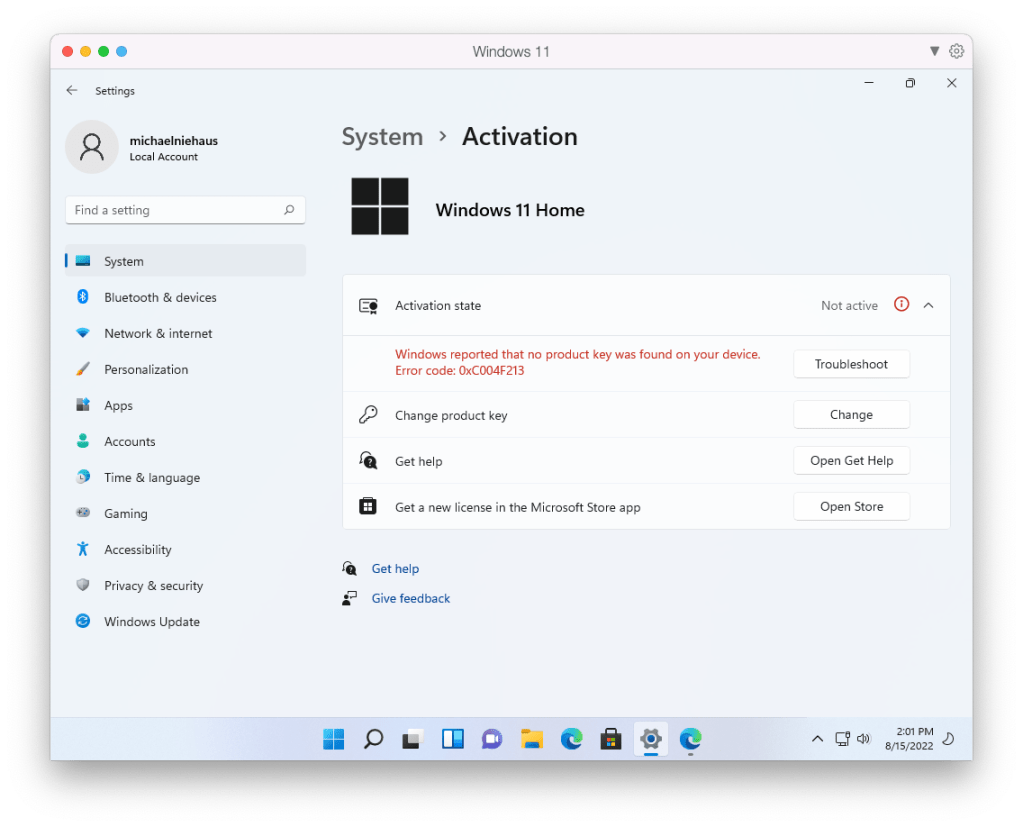Click the taskbar search magnifier icon

pyautogui.click(x=373, y=739)
